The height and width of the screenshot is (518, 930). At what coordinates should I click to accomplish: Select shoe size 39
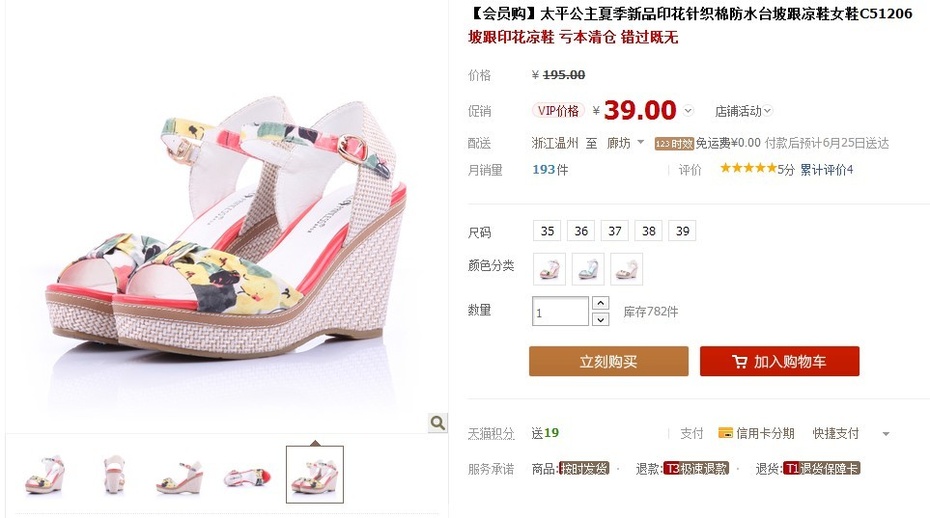[683, 231]
